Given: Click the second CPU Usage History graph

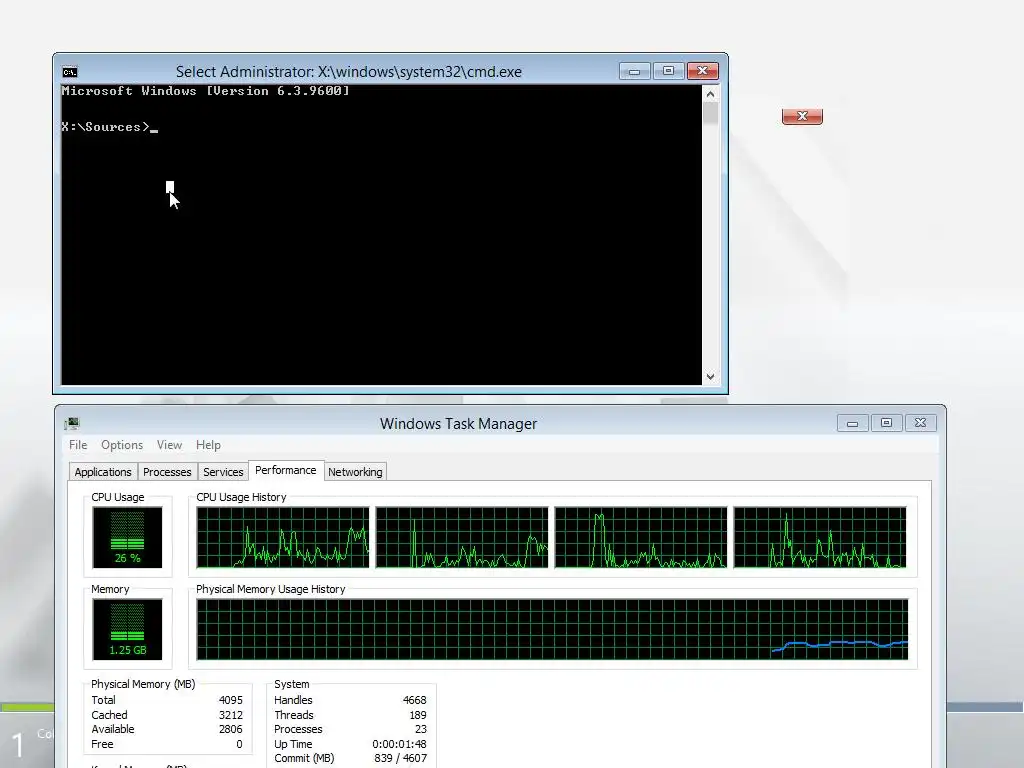Looking at the screenshot, I should click(462, 537).
